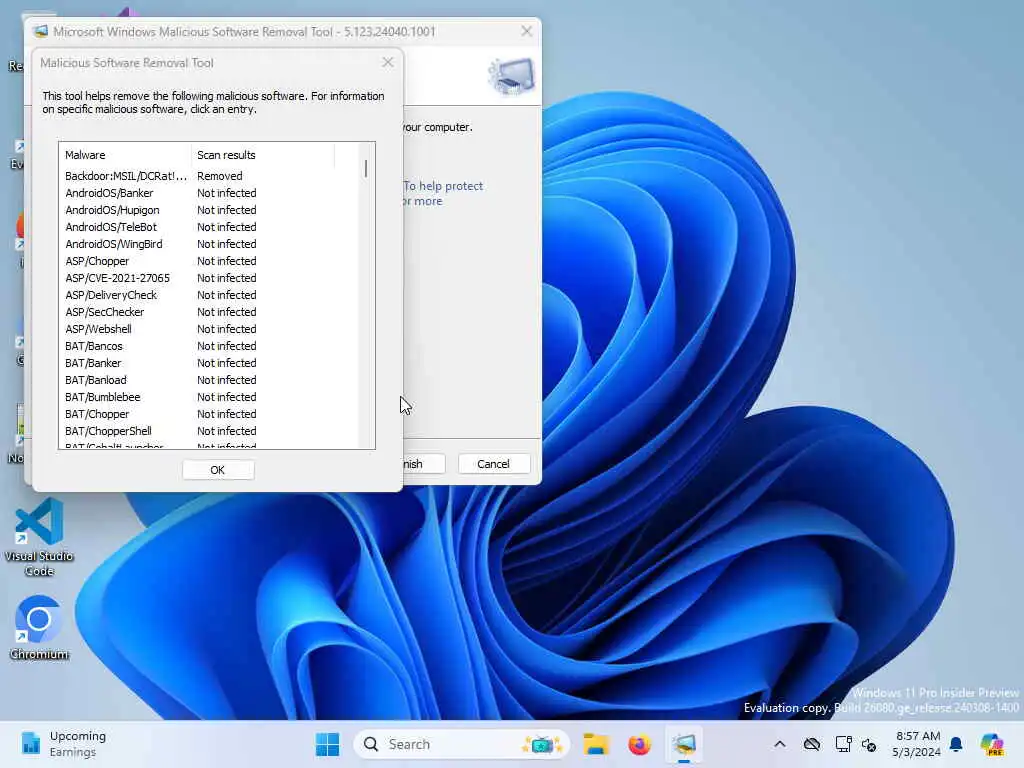This screenshot has width=1024, height=768.
Task: Select the ASP/Chopper entry
Action: 97,261
